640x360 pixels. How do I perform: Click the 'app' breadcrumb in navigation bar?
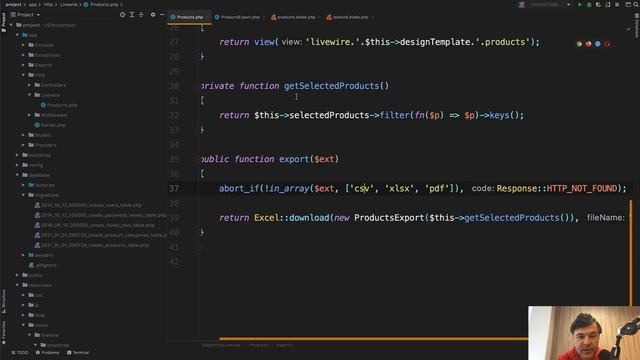33,4
